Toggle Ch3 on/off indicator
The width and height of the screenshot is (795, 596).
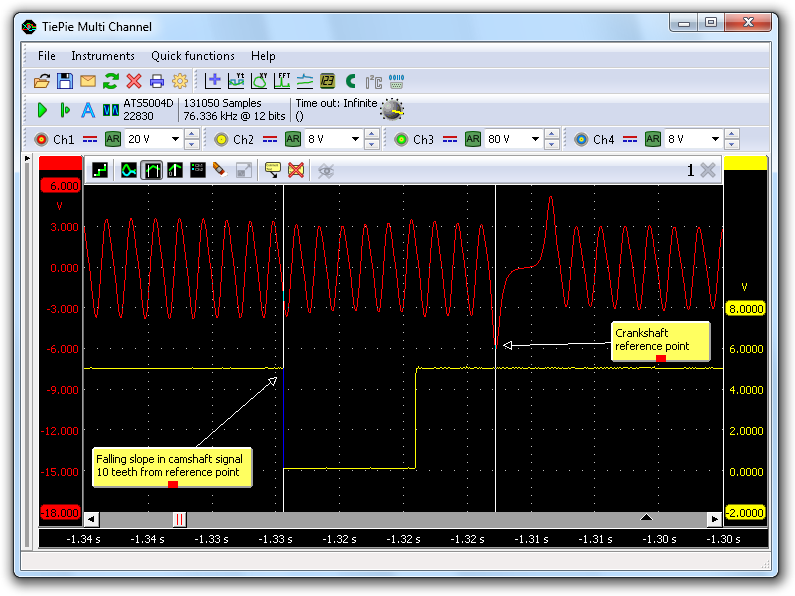tap(401, 139)
